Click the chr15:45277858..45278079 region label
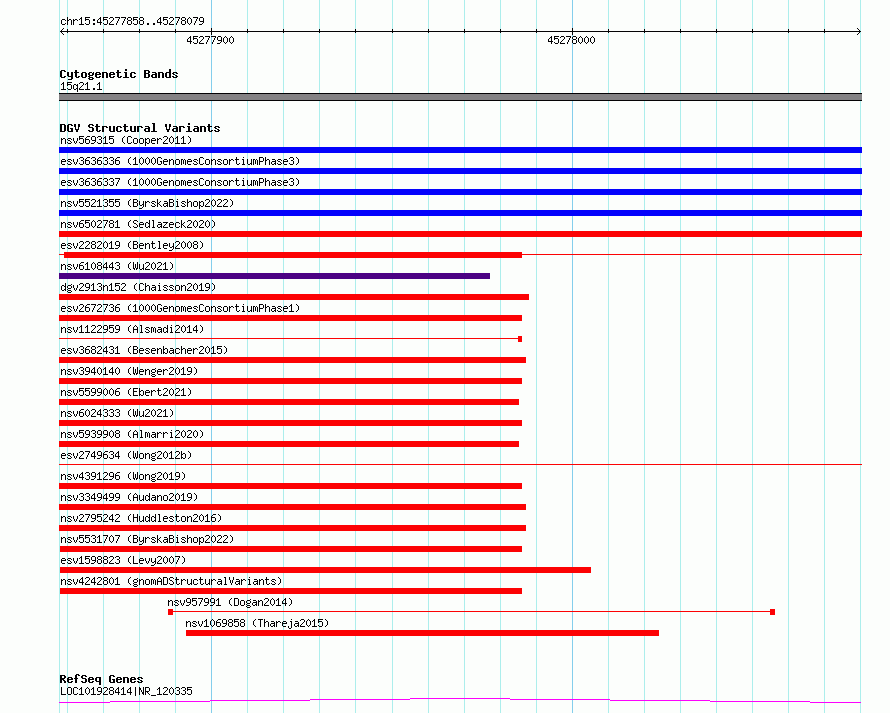Viewport: 890px width, 713px height. pyautogui.click(x=132, y=21)
